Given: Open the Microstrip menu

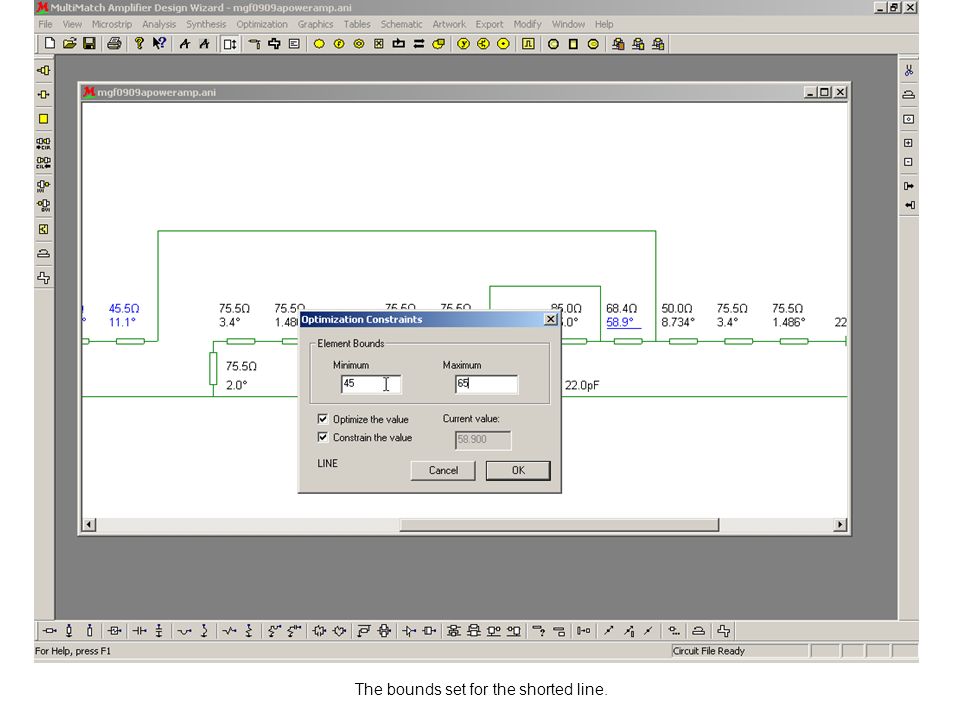Looking at the screenshot, I should pos(112,24).
